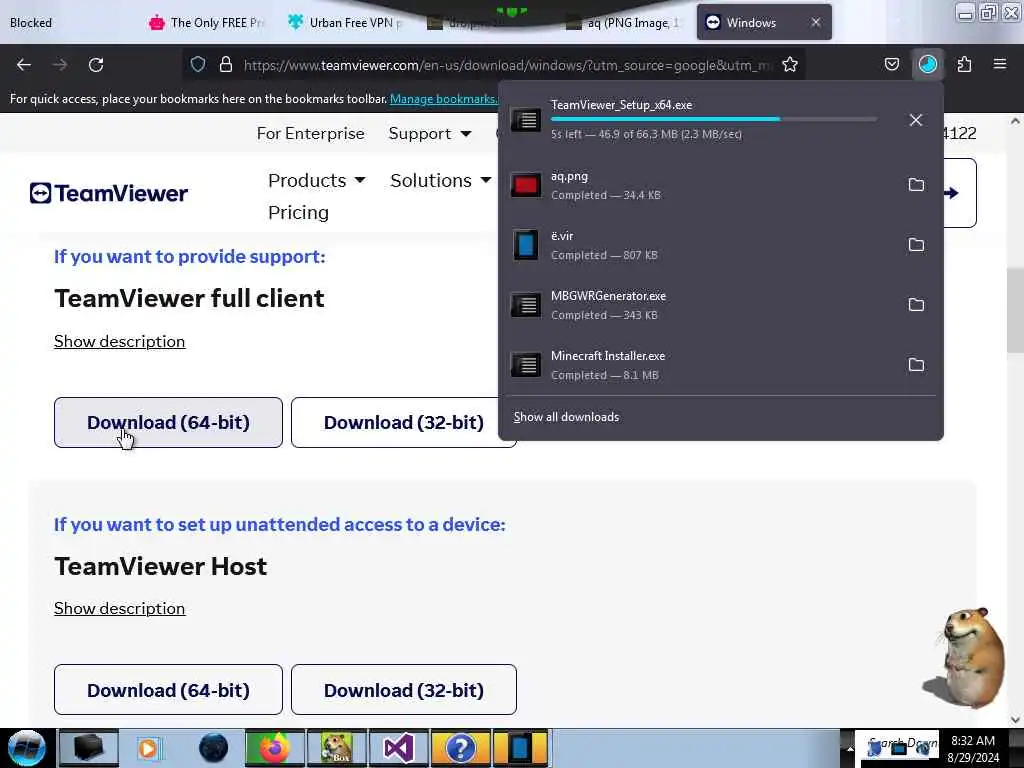This screenshot has height=768, width=1024.
Task: Click the 'Completed — 8.1 MB' status text
Action: pos(605,375)
